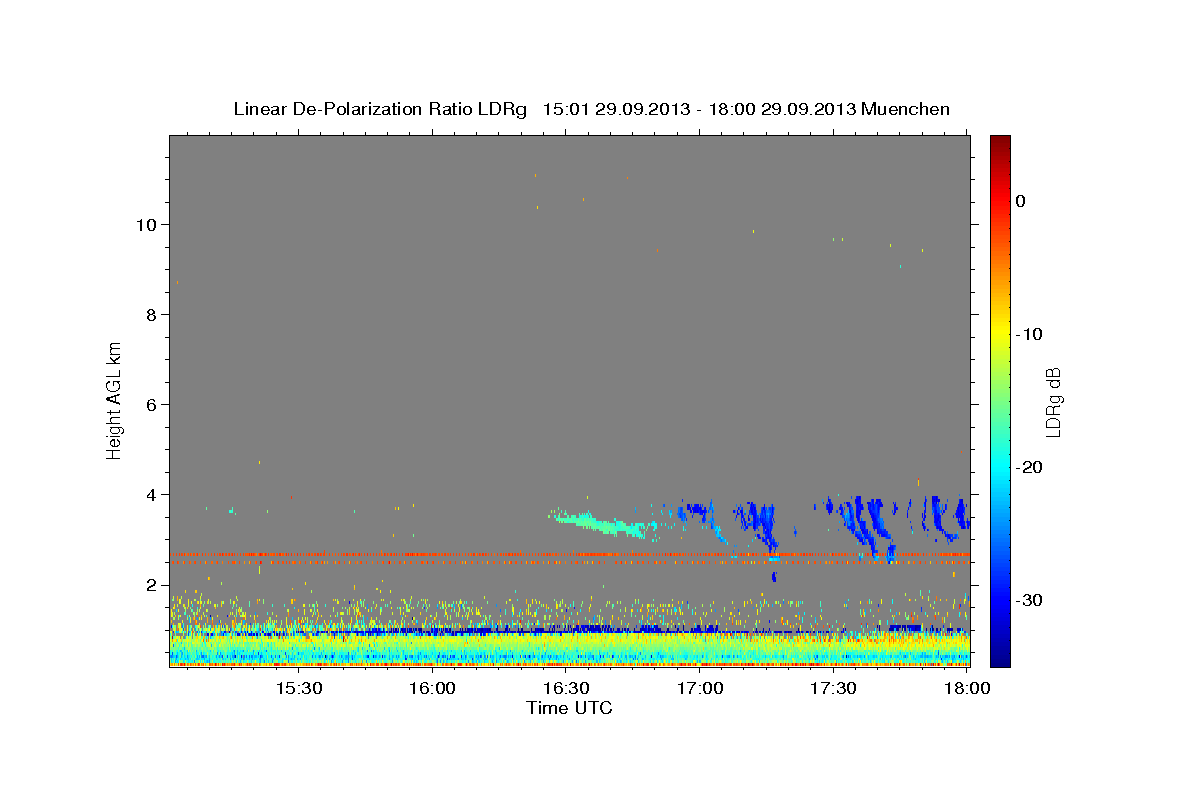Click the colorbar tick value "-20"
This screenshot has width=1200, height=800.
(1030, 467)
